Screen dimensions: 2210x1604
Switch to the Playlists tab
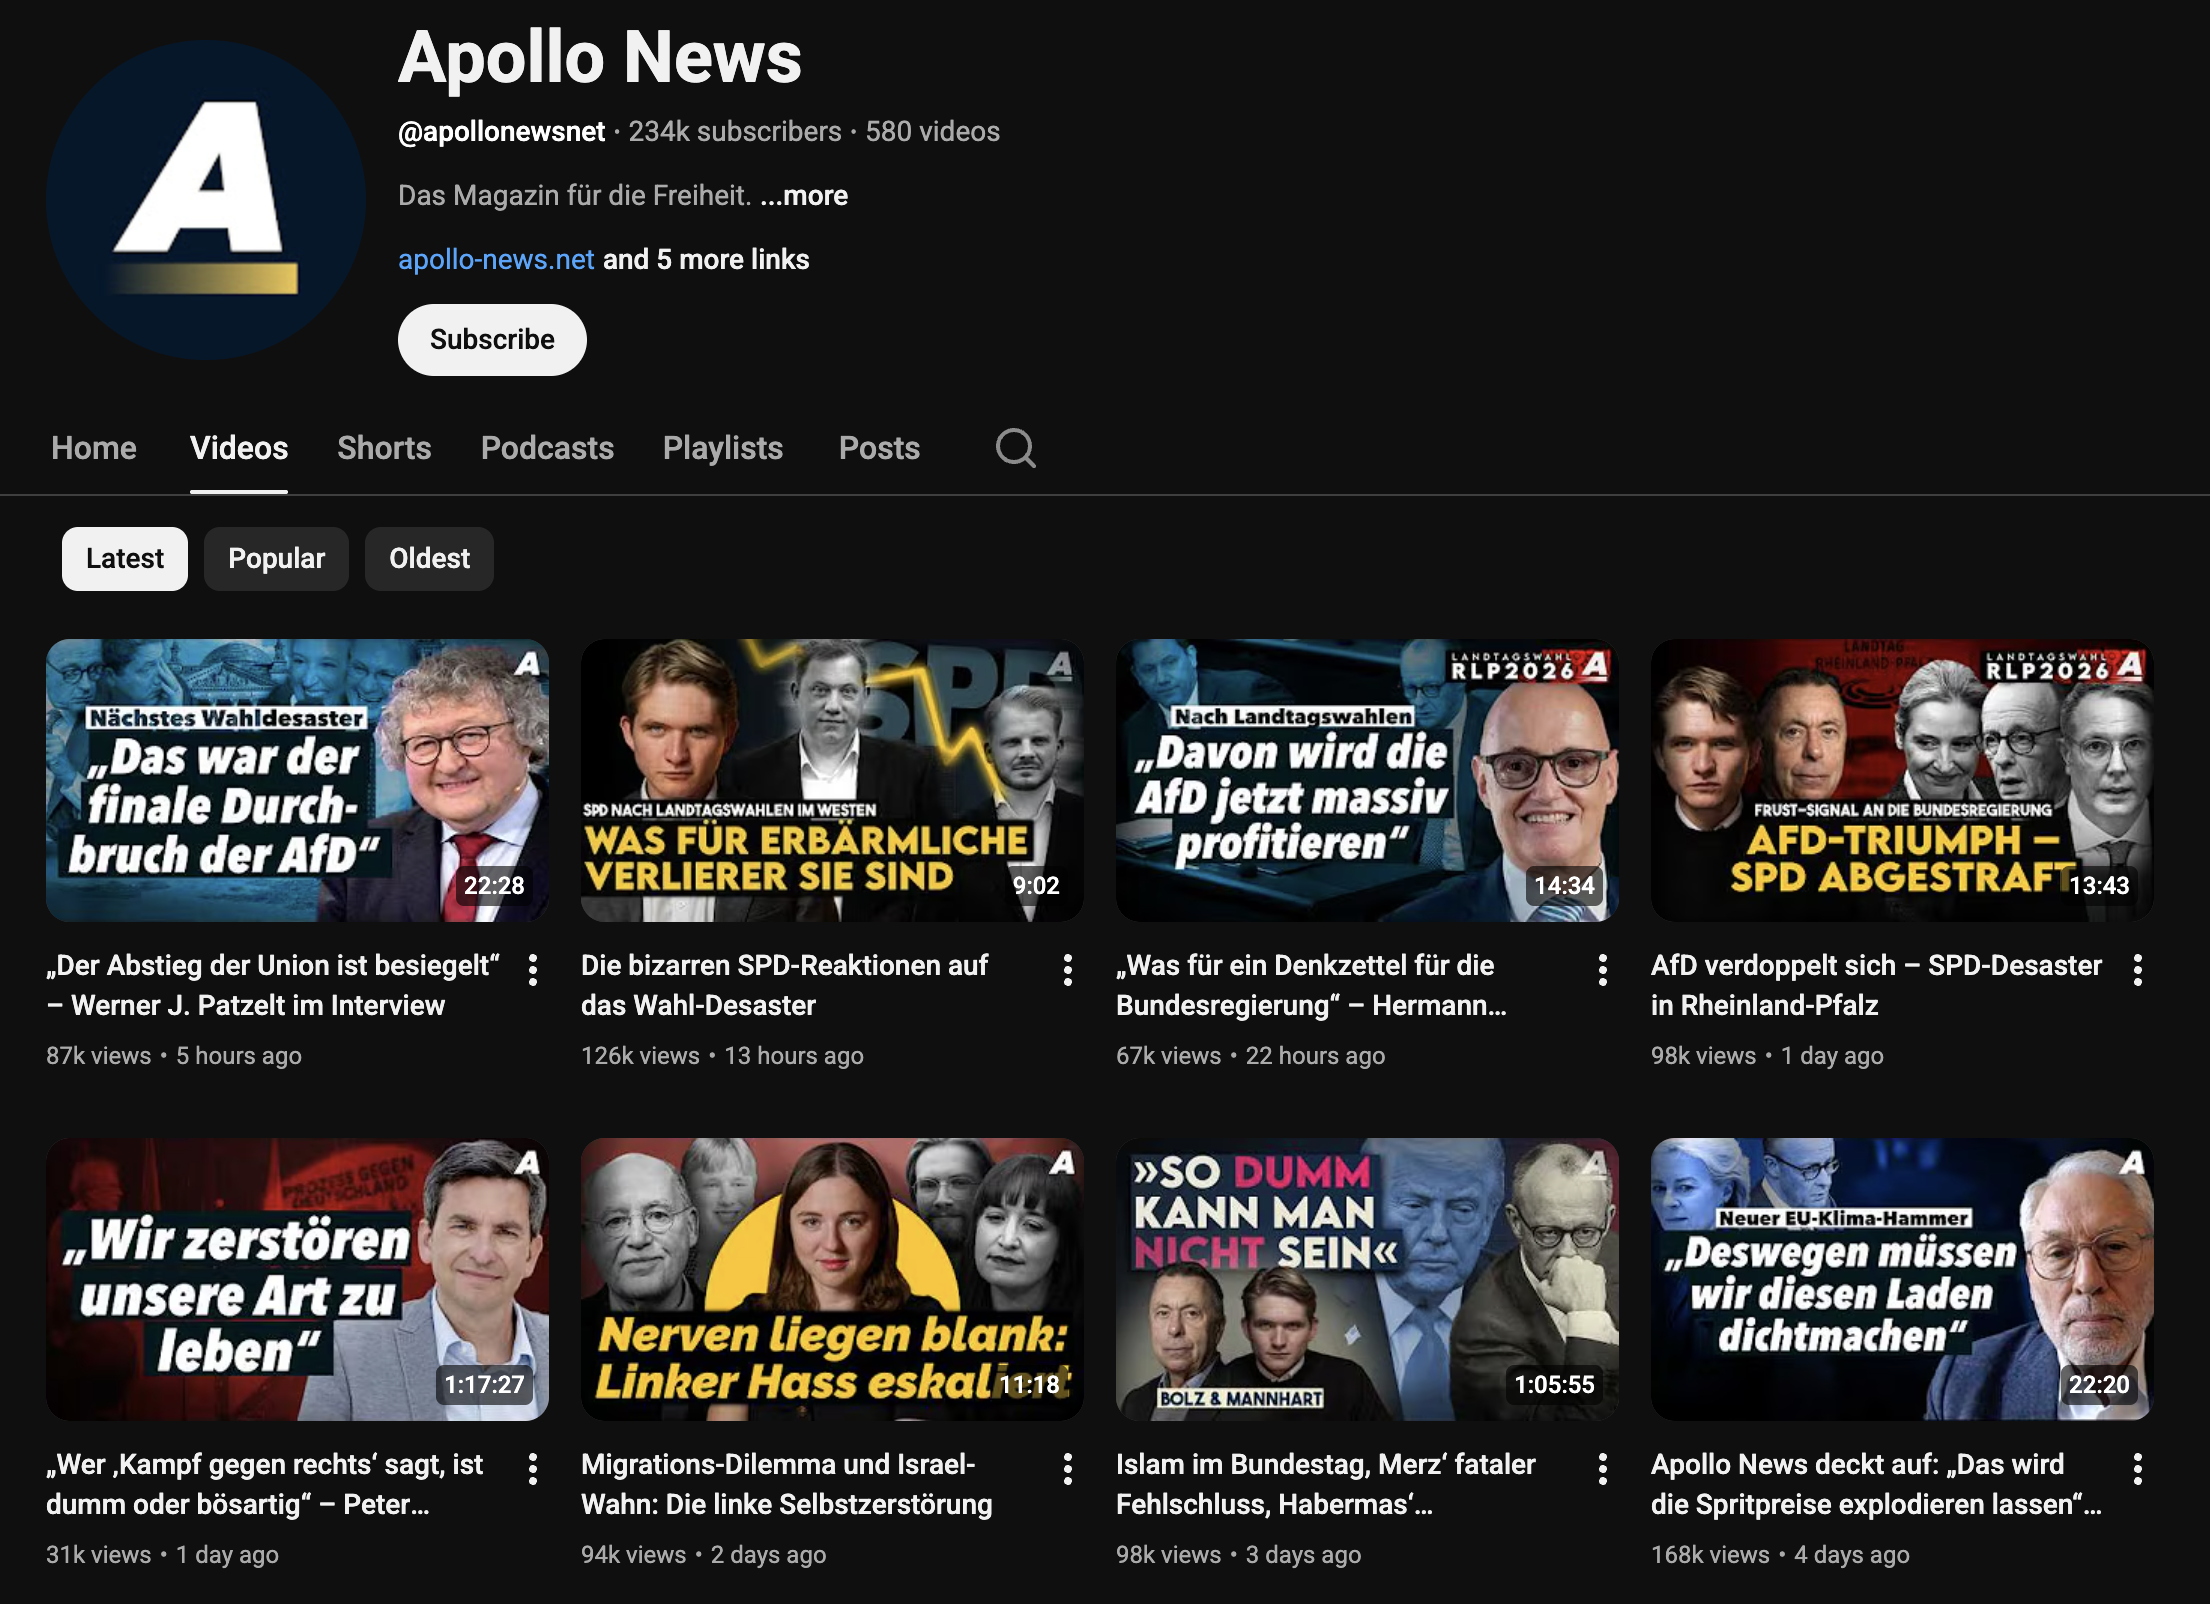pyautogui.click(x=723, y=448)
